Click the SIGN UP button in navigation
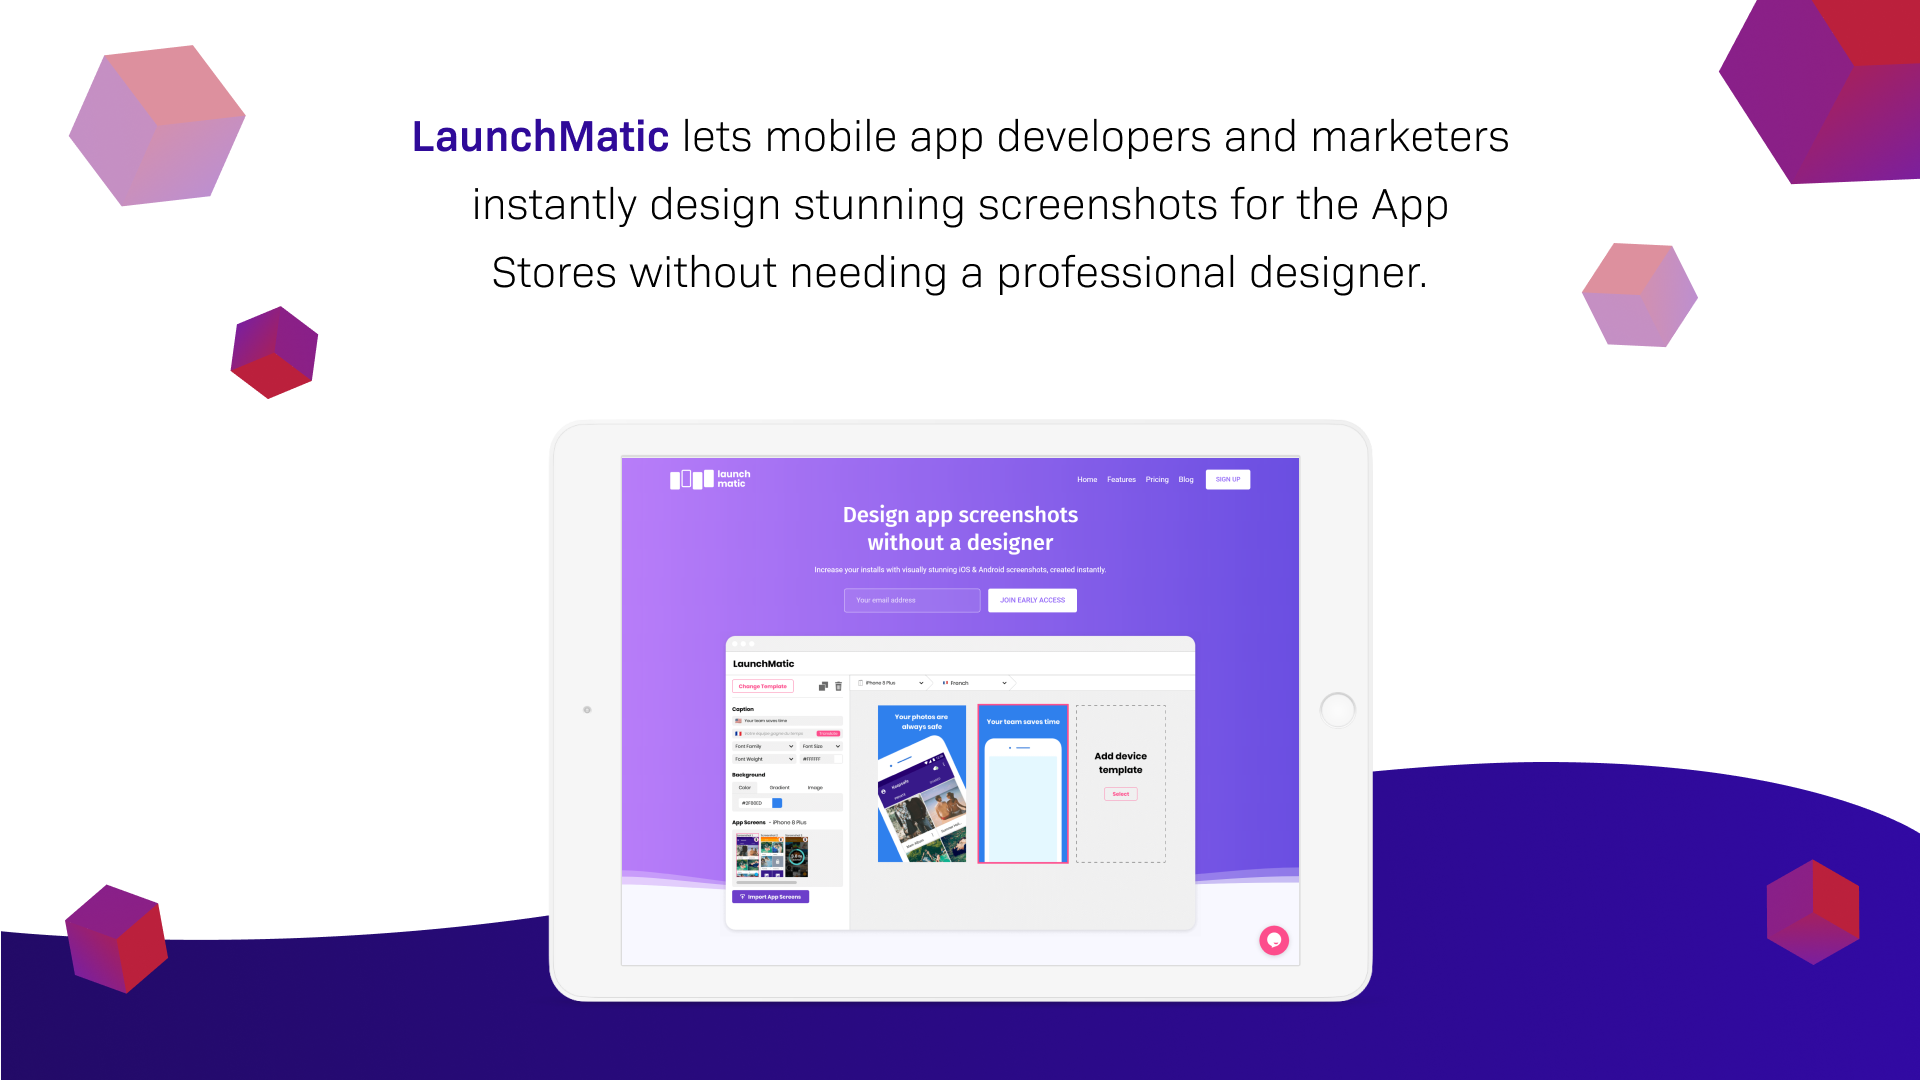1920x1080 pixels. click(1228, 479)
